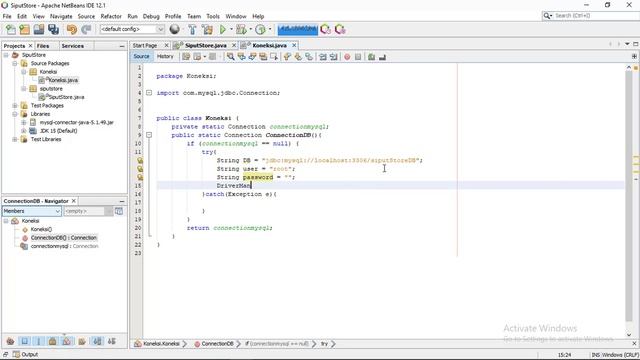Click the Profile Project clock icon
This screenshot has height=360, width=640.
[x=260, y=29]
